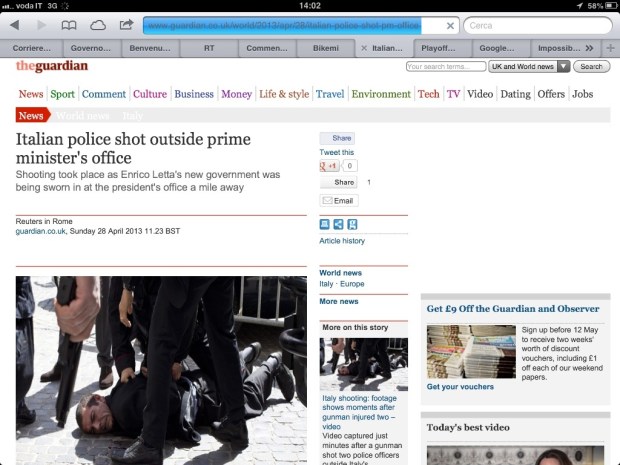Click the Email envelope button

click(339, 201)
